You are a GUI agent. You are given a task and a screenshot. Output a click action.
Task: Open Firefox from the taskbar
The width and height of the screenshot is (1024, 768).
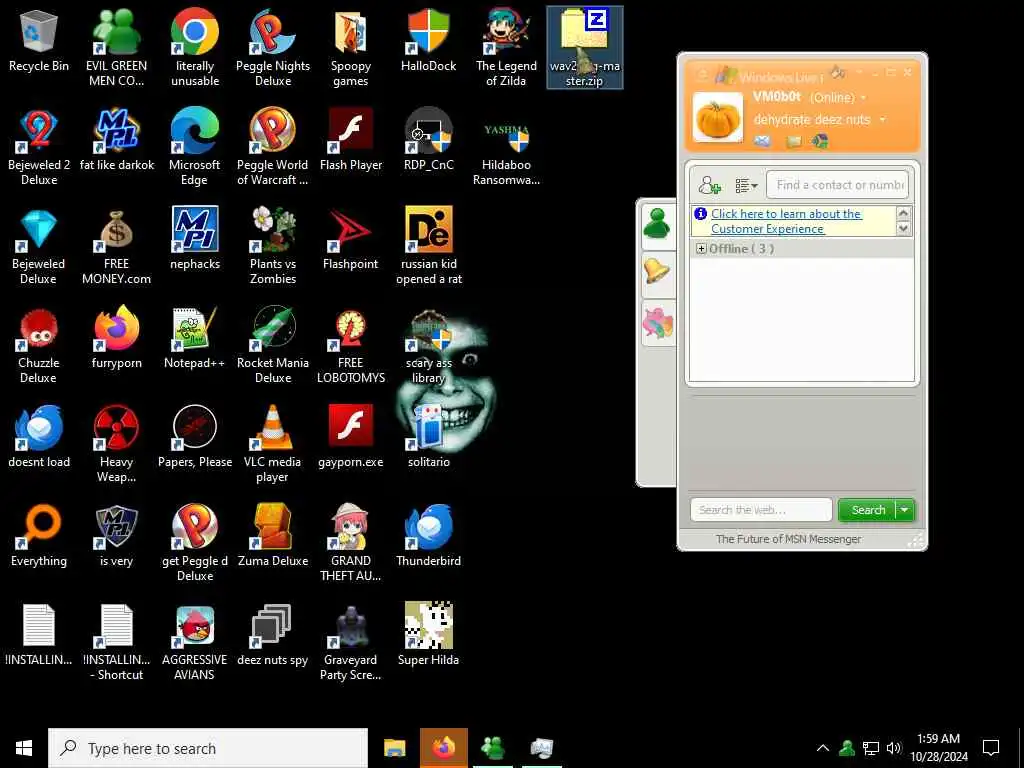coord(443,748)
